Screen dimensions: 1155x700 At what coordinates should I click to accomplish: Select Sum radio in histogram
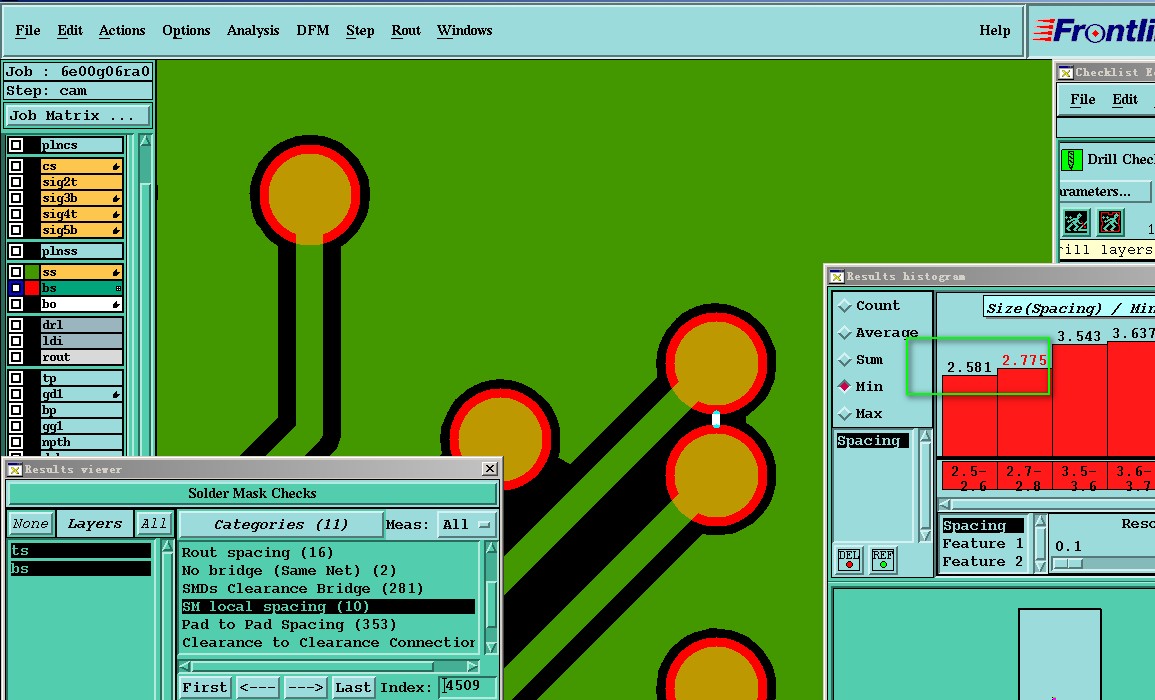click(845, 360)
